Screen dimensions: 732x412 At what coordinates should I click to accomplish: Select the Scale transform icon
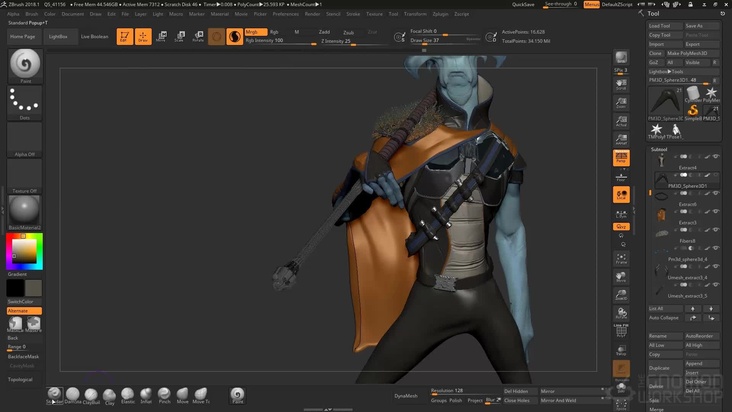click(x=179, y=37)
